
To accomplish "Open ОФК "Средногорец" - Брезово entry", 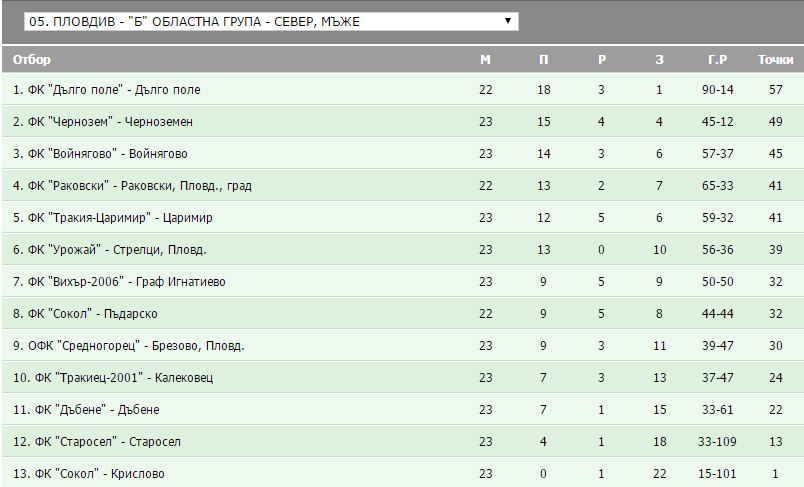I will coord(129,346).
